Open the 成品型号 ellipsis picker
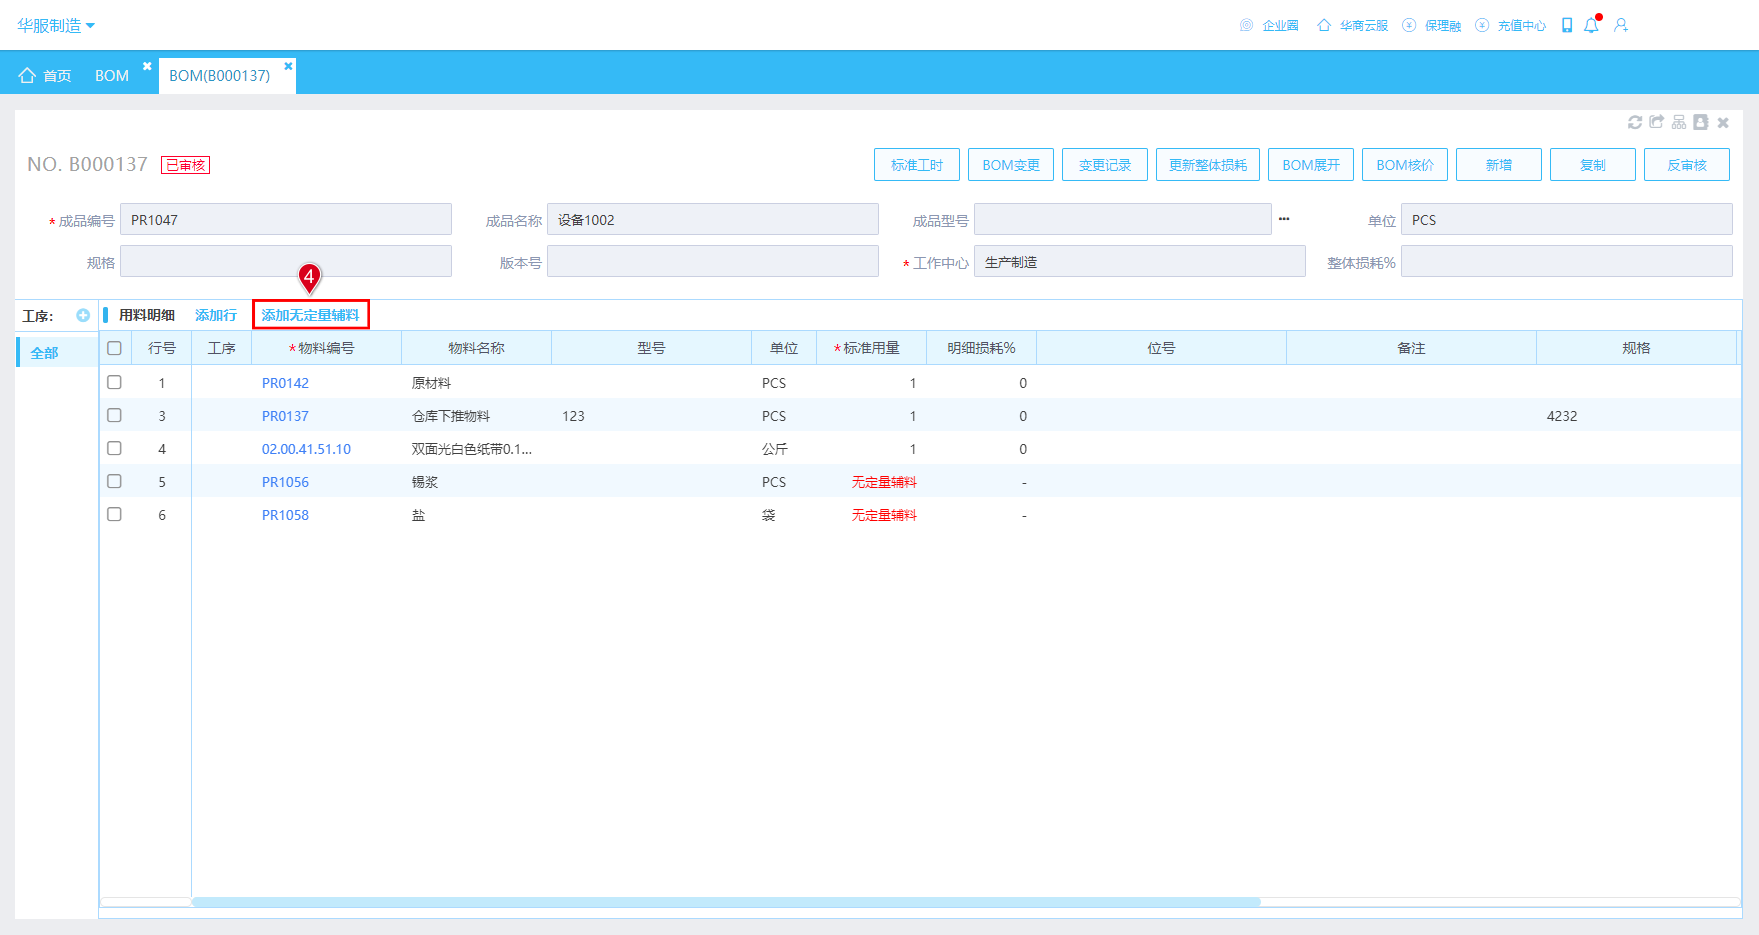 pyautogui.click(x=1284, y=219)
